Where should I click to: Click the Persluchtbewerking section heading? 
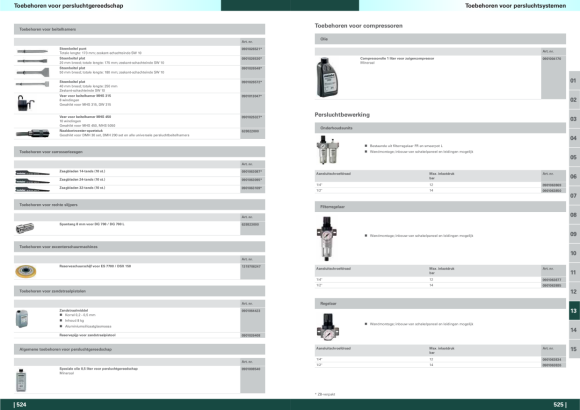tap(342, 115)
